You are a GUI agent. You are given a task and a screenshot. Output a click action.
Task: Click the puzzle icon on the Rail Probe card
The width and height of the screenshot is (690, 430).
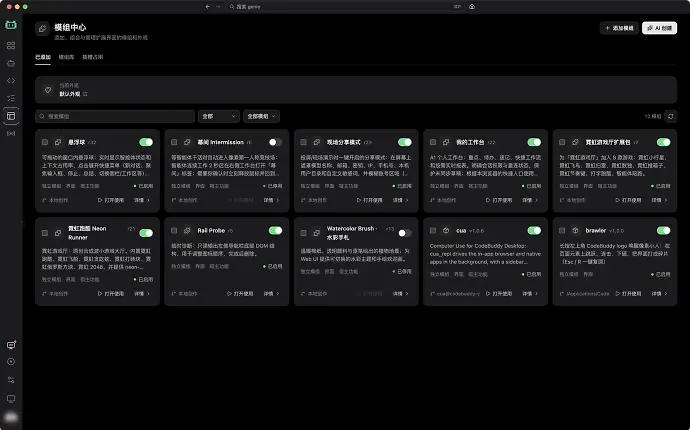[187, 230]
